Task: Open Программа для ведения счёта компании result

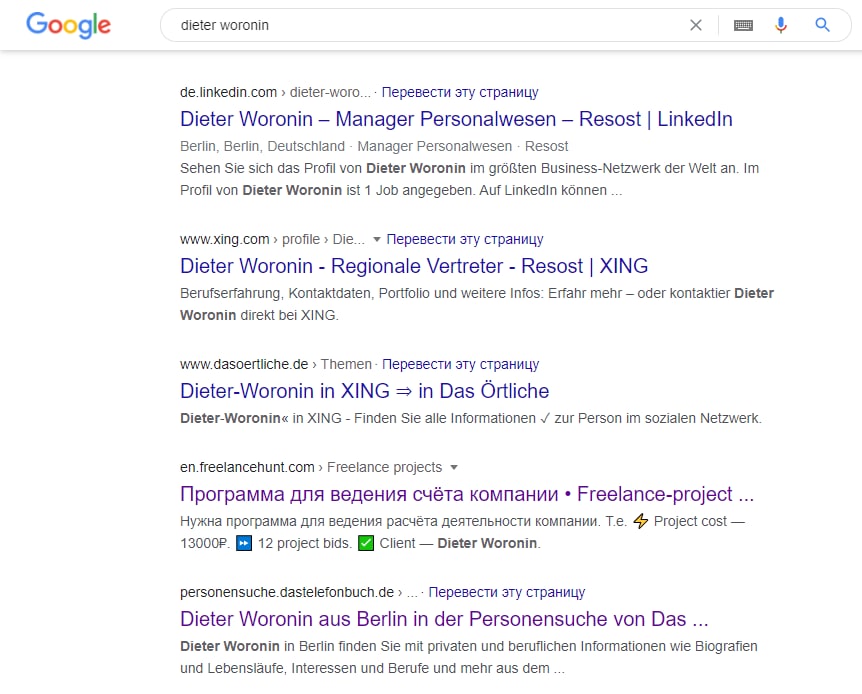Action: [x=467, y=494]
